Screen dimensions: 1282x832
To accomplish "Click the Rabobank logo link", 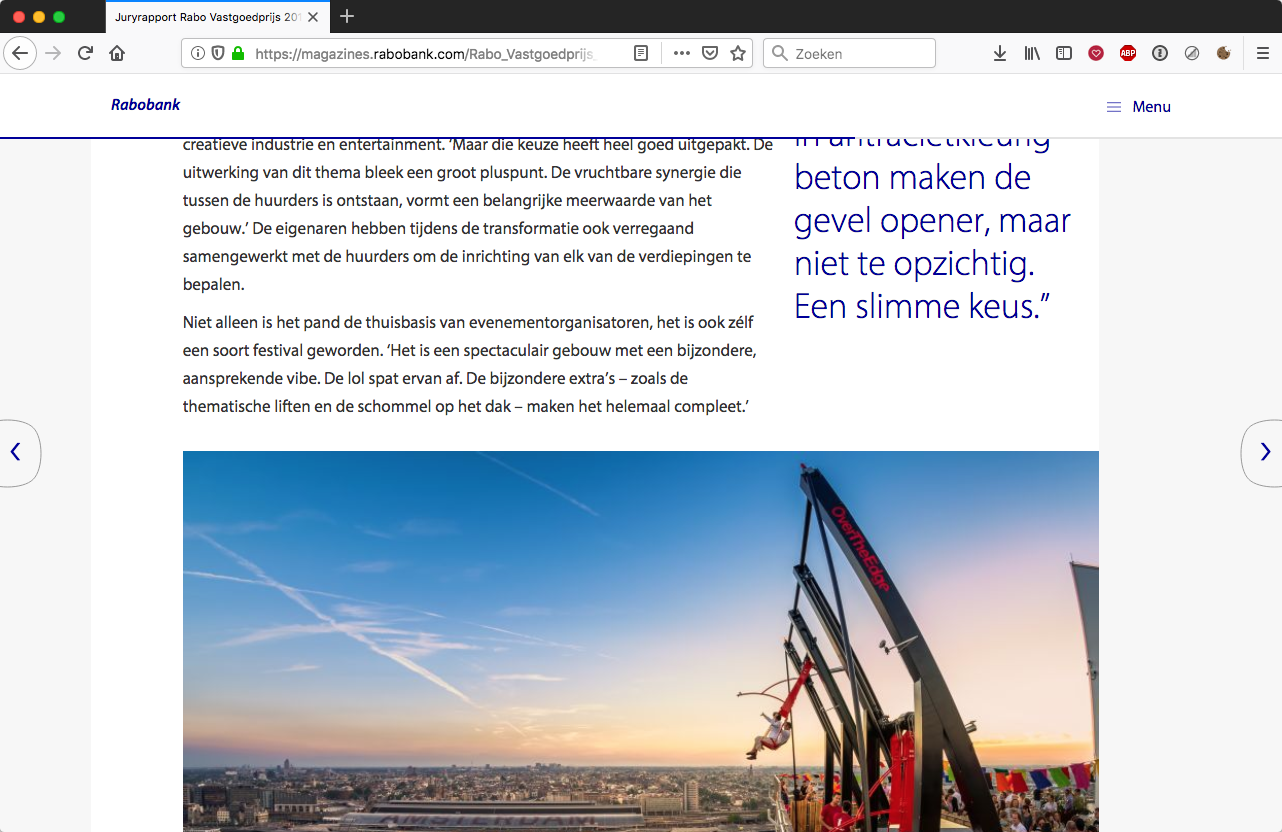I will (x=146, y=105).
